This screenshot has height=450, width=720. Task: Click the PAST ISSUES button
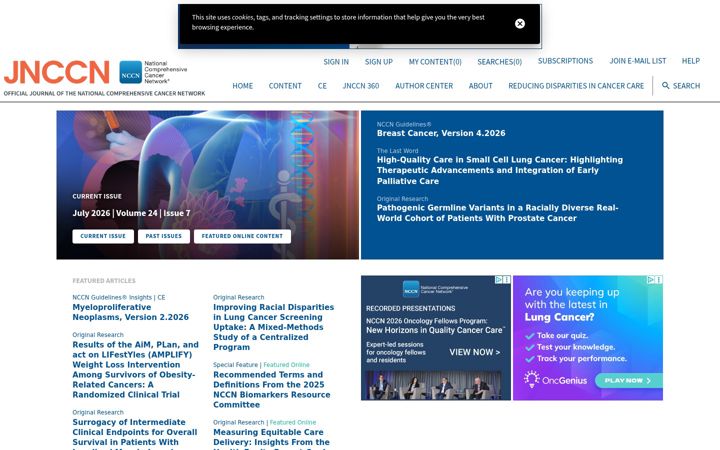tap(163, 236)
